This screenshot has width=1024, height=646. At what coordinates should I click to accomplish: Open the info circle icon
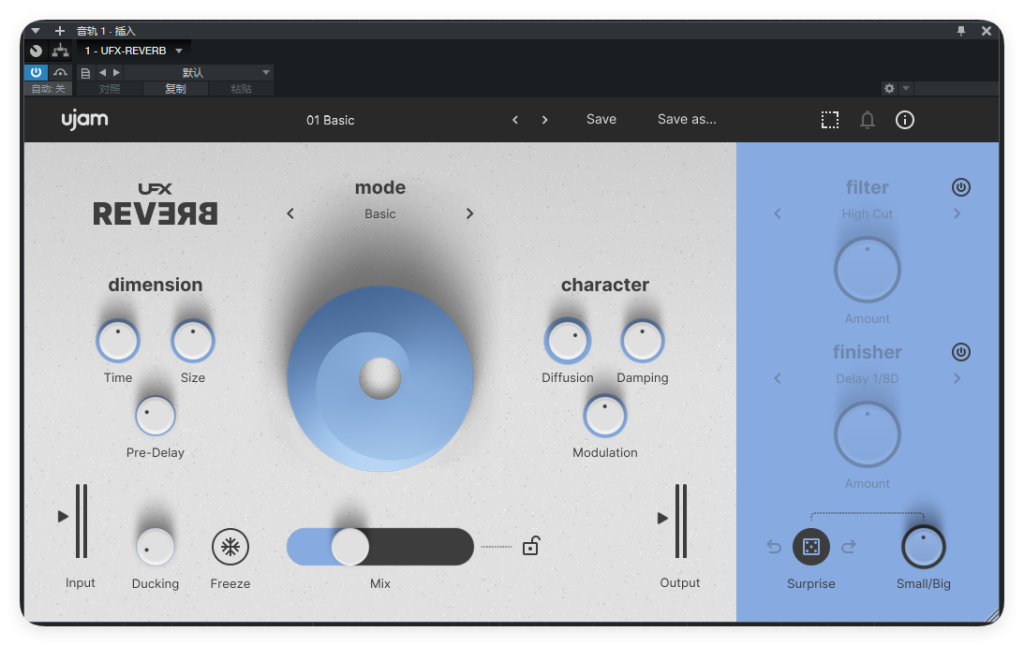point(904,120)
